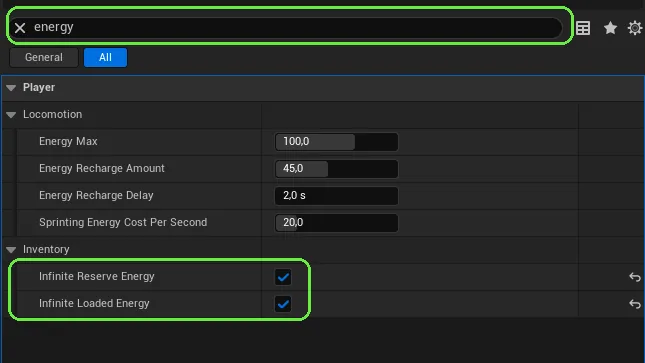
Task: Select the All filter tab
Action: [x=105, y=57]
